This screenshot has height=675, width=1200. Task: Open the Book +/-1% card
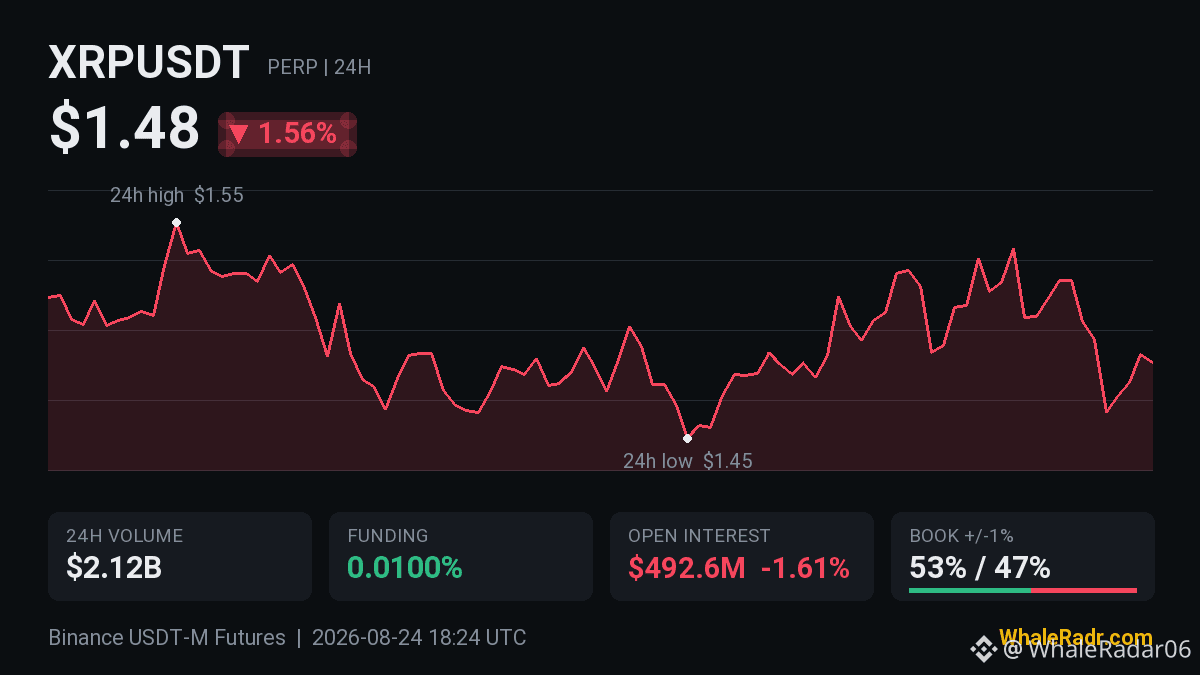tap(1023, 556)
